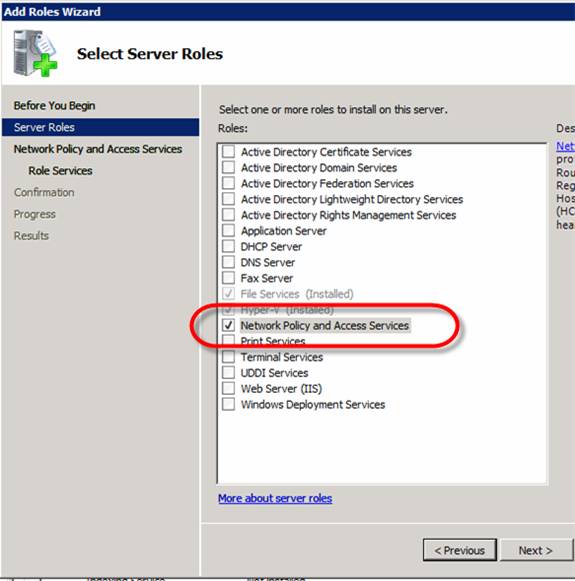This screenshot has width=575, height=581.
Task: Tick the Fax Server checkbox
Action: (x=228, y=278)
